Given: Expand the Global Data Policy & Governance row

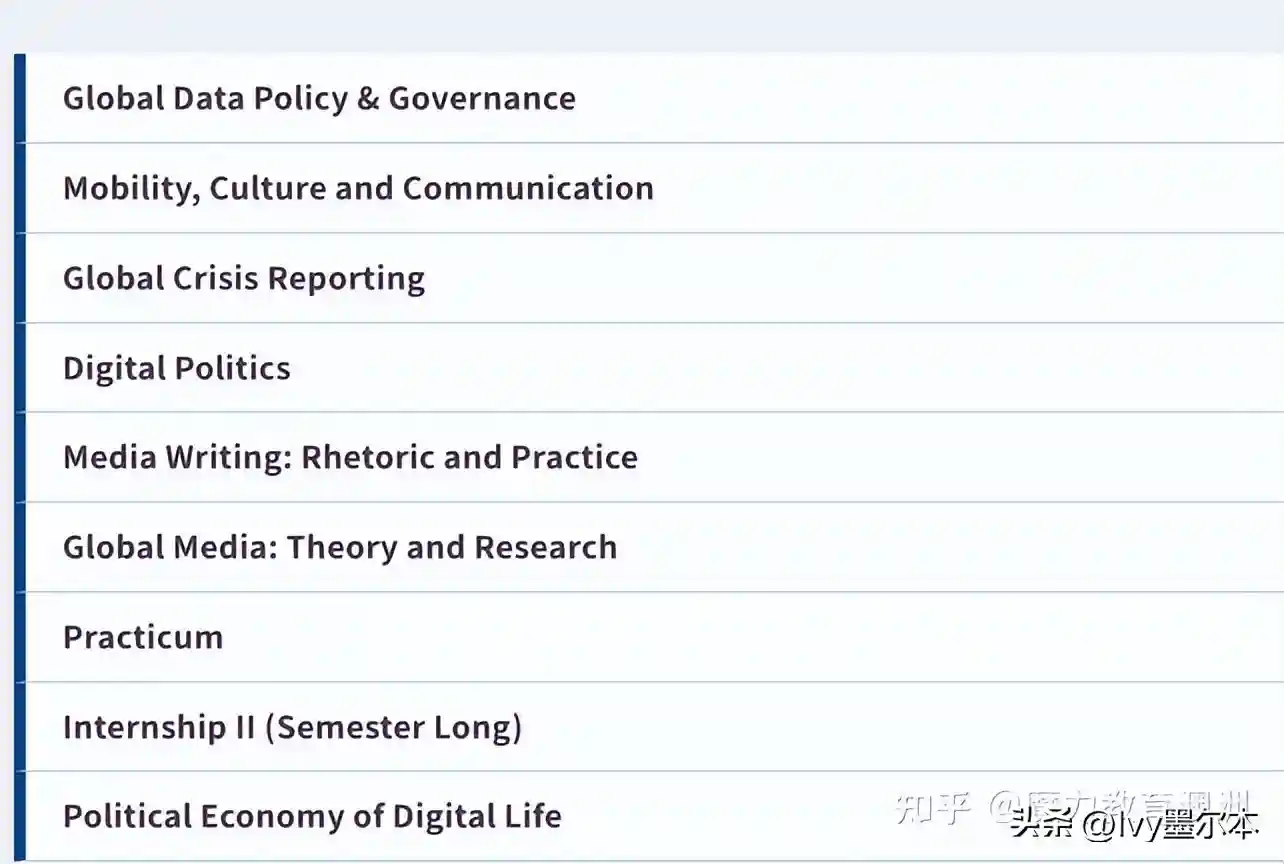Looking at the screenshot, I should click(319, 98).
